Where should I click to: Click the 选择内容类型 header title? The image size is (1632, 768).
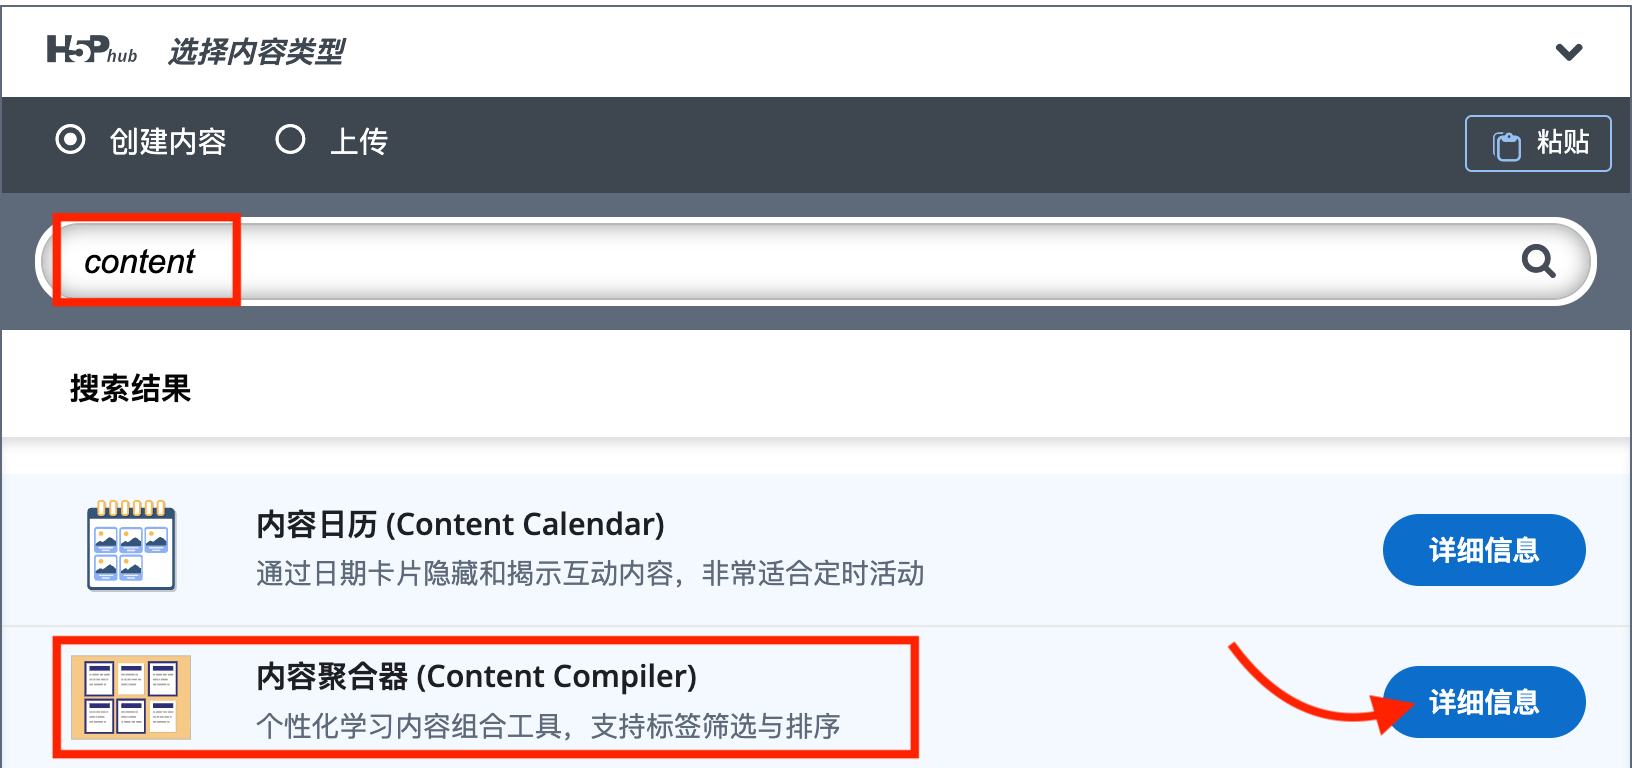(256, 52)
